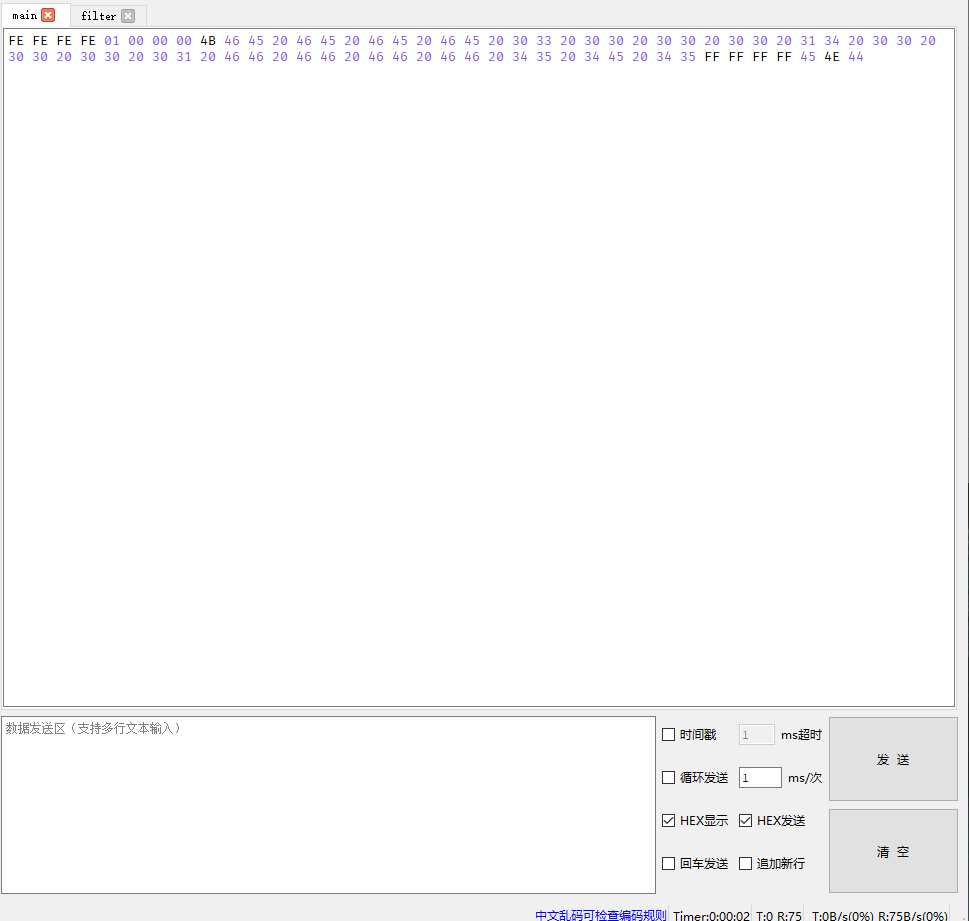Switch to the filter tab

[x=98, y=16]
